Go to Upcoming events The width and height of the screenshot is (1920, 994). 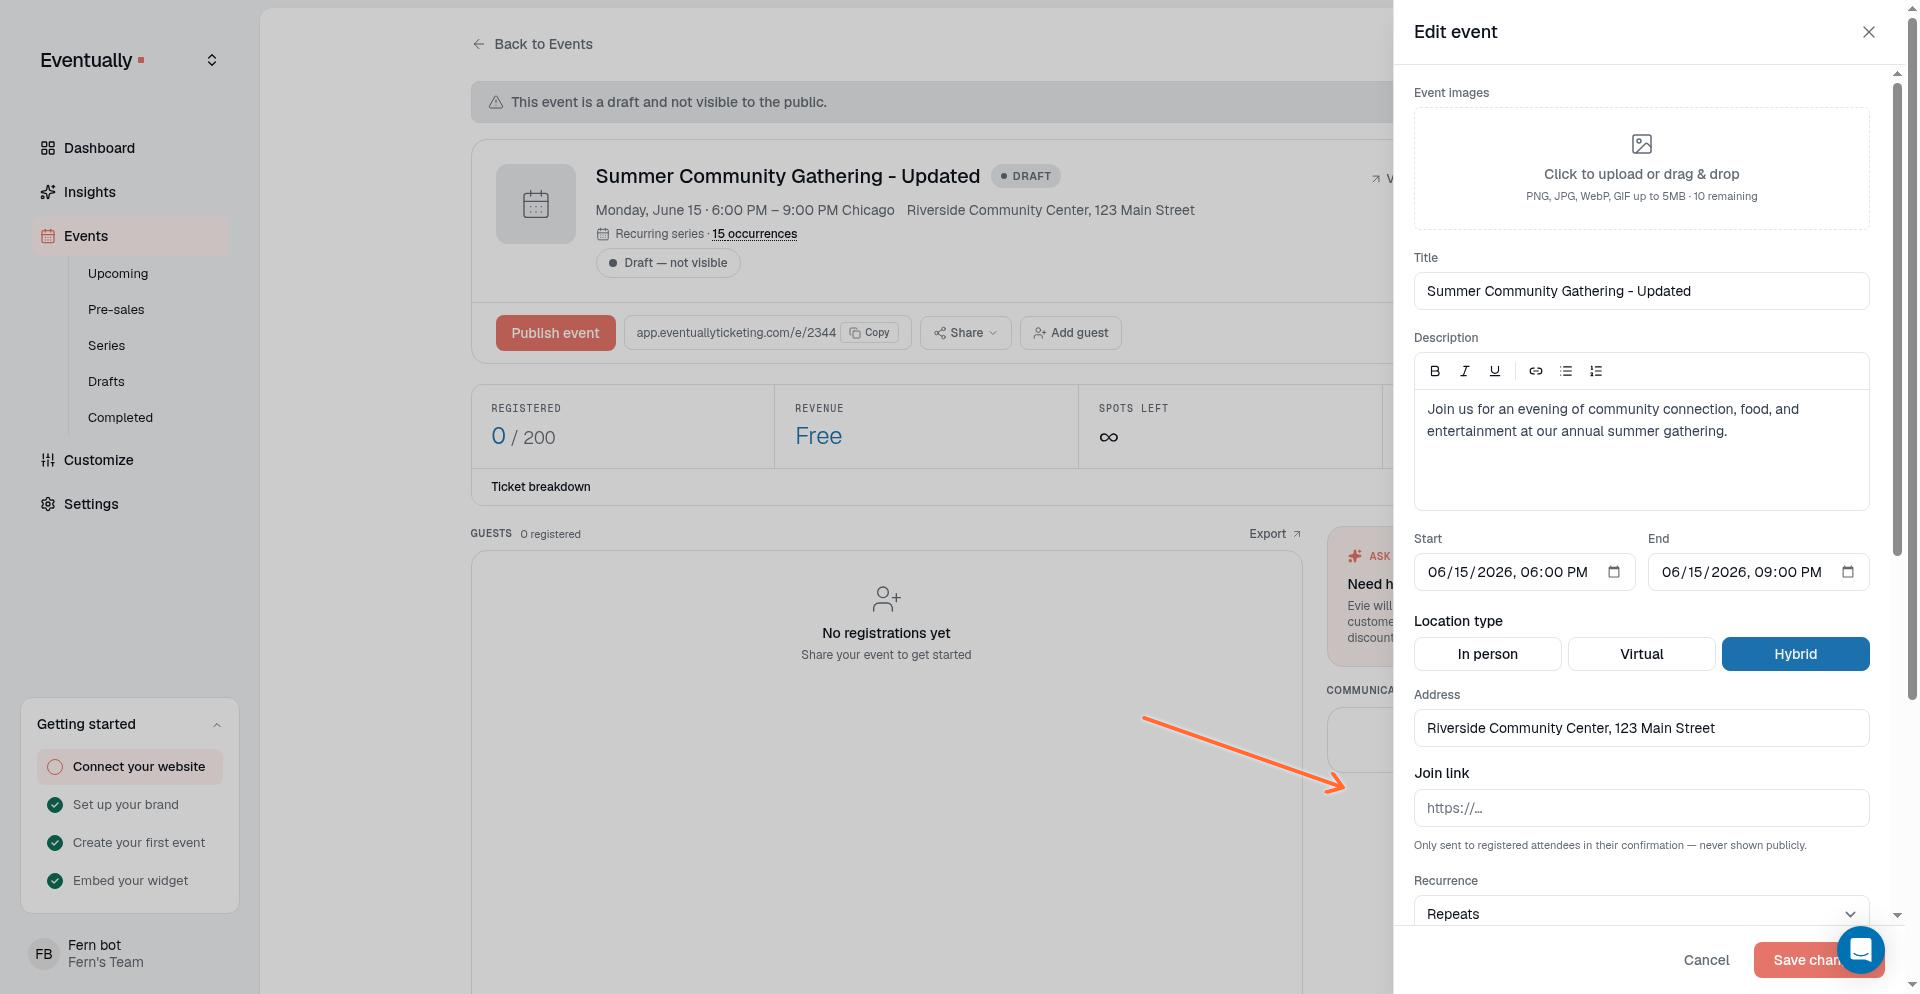coord(118,274)
